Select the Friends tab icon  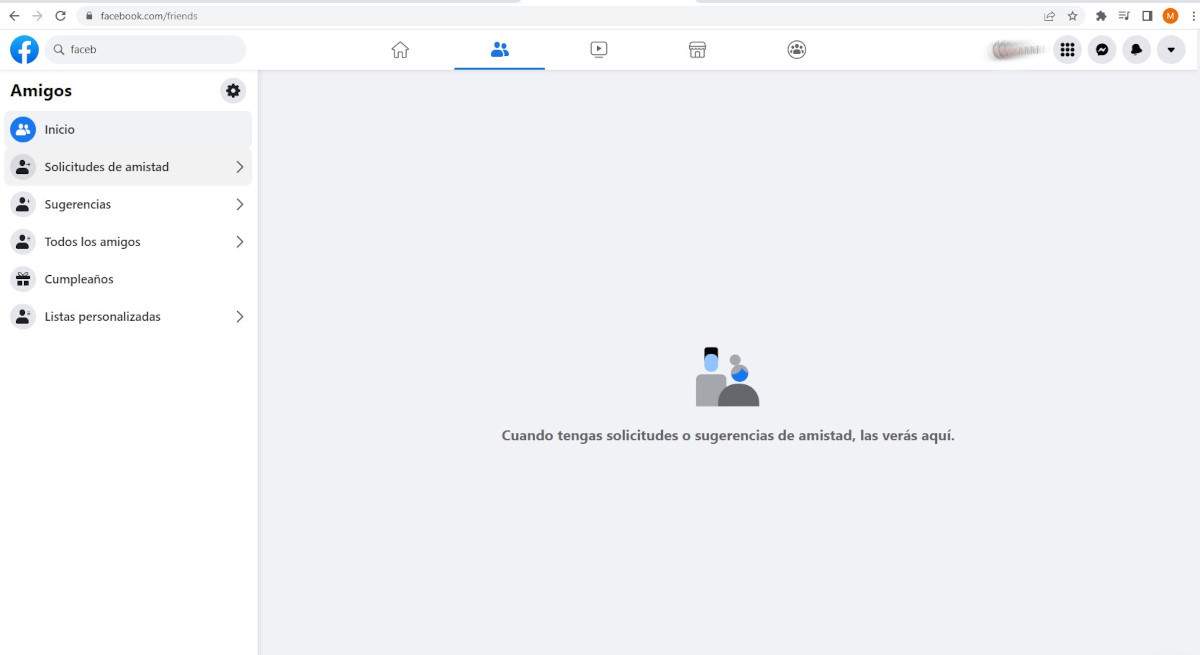[500, 49]
